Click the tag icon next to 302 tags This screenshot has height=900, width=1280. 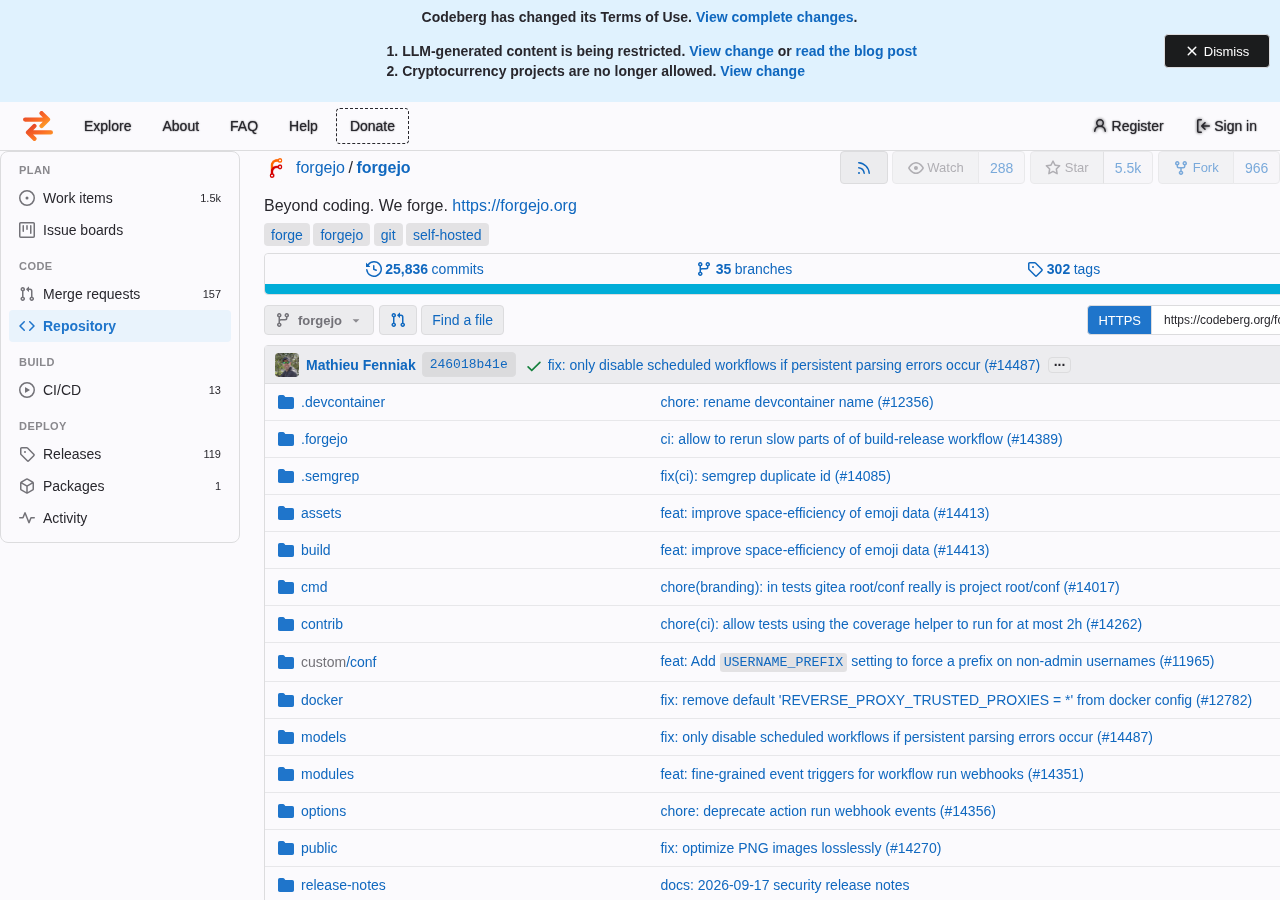(x=1035, y=269)
